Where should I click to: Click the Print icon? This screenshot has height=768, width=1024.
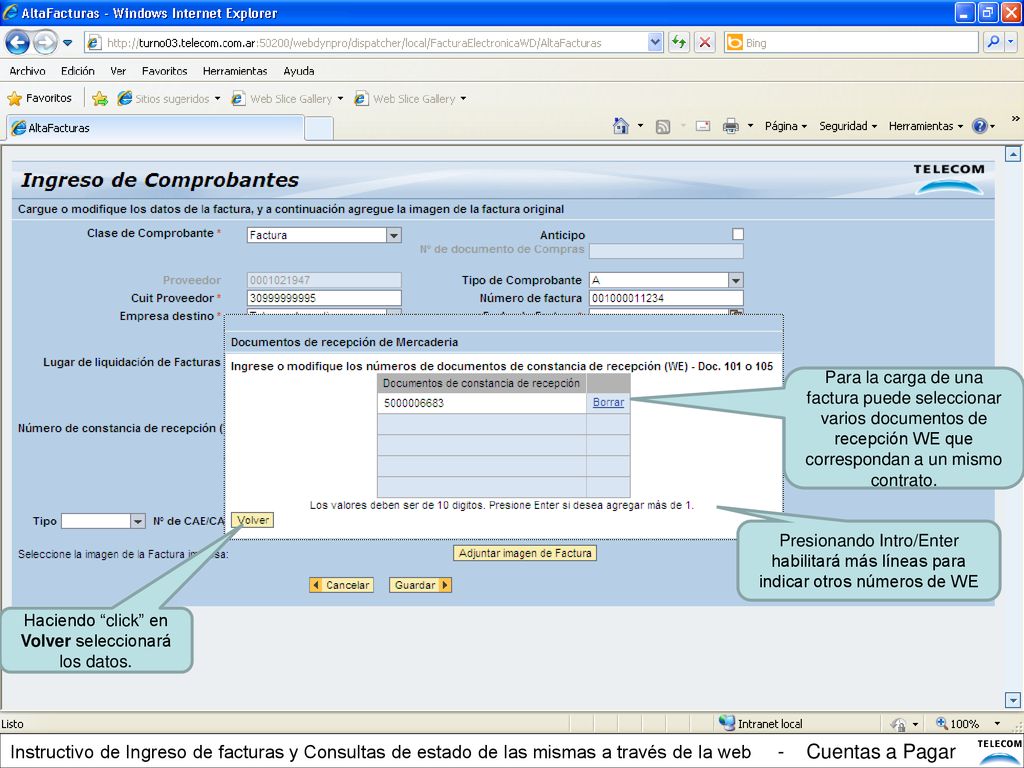point(731,126)
